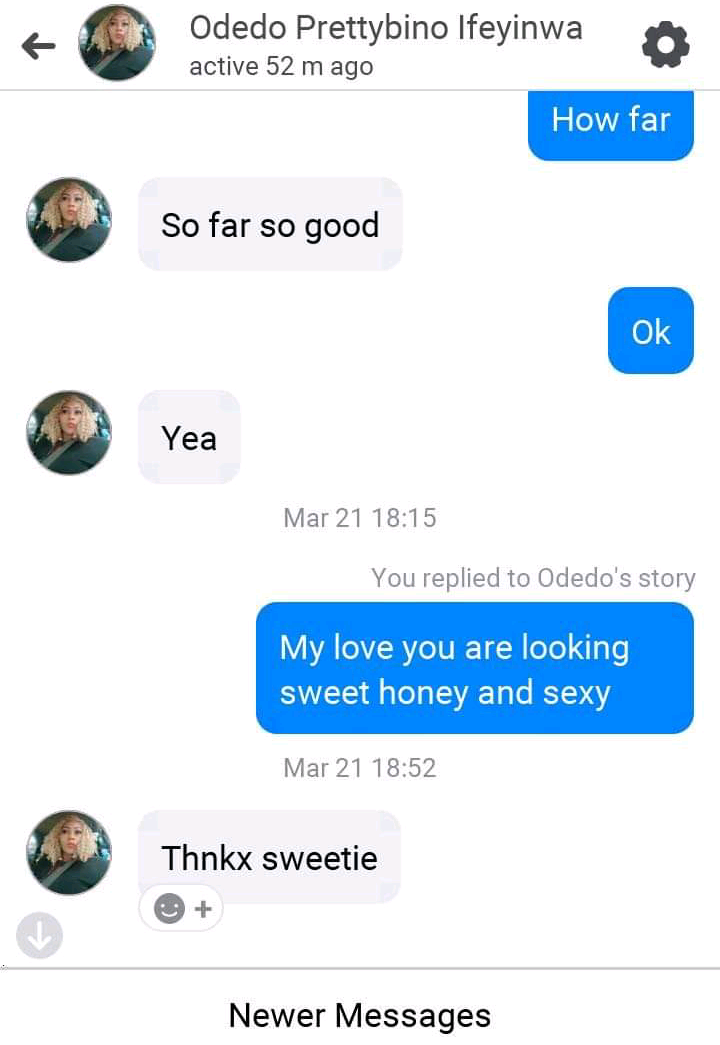Select "My love you are looking" message
The image size is (720, 1045).
point(474,669)
